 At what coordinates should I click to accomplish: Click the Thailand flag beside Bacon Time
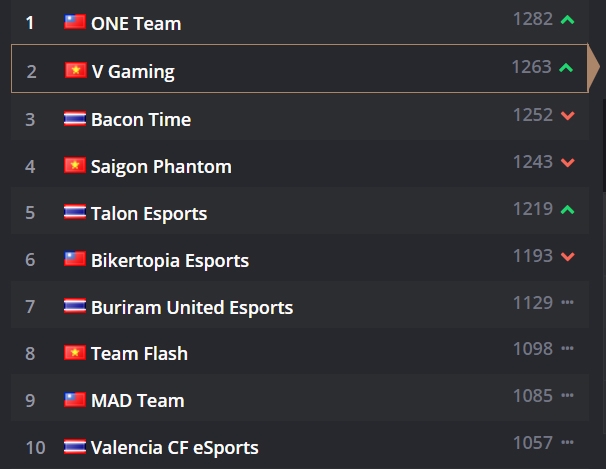pos(75,118)
